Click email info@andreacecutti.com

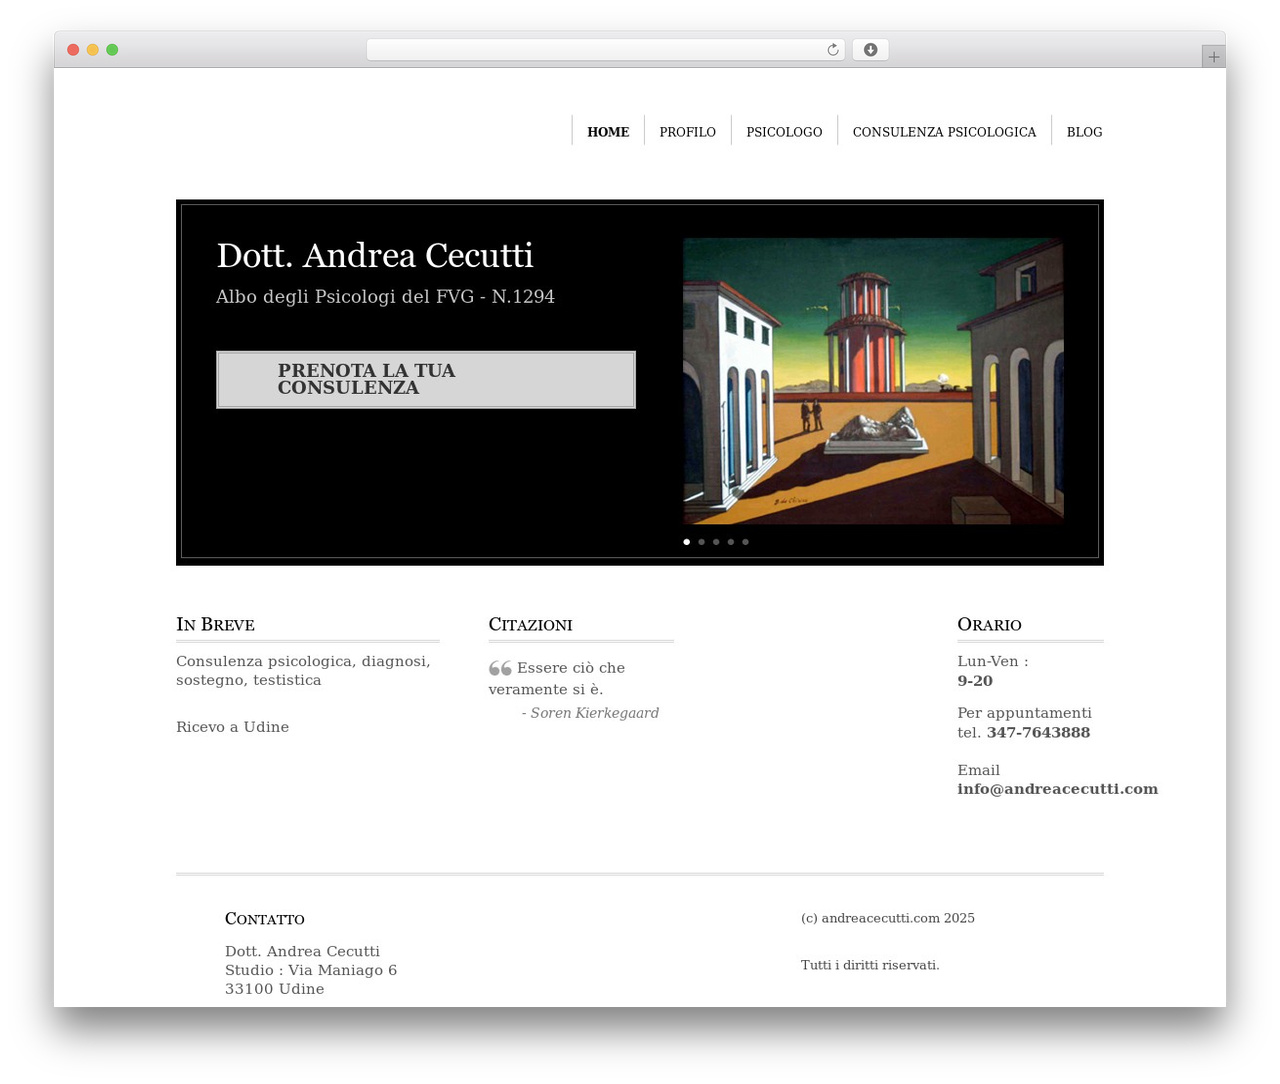click(1057, 789)
